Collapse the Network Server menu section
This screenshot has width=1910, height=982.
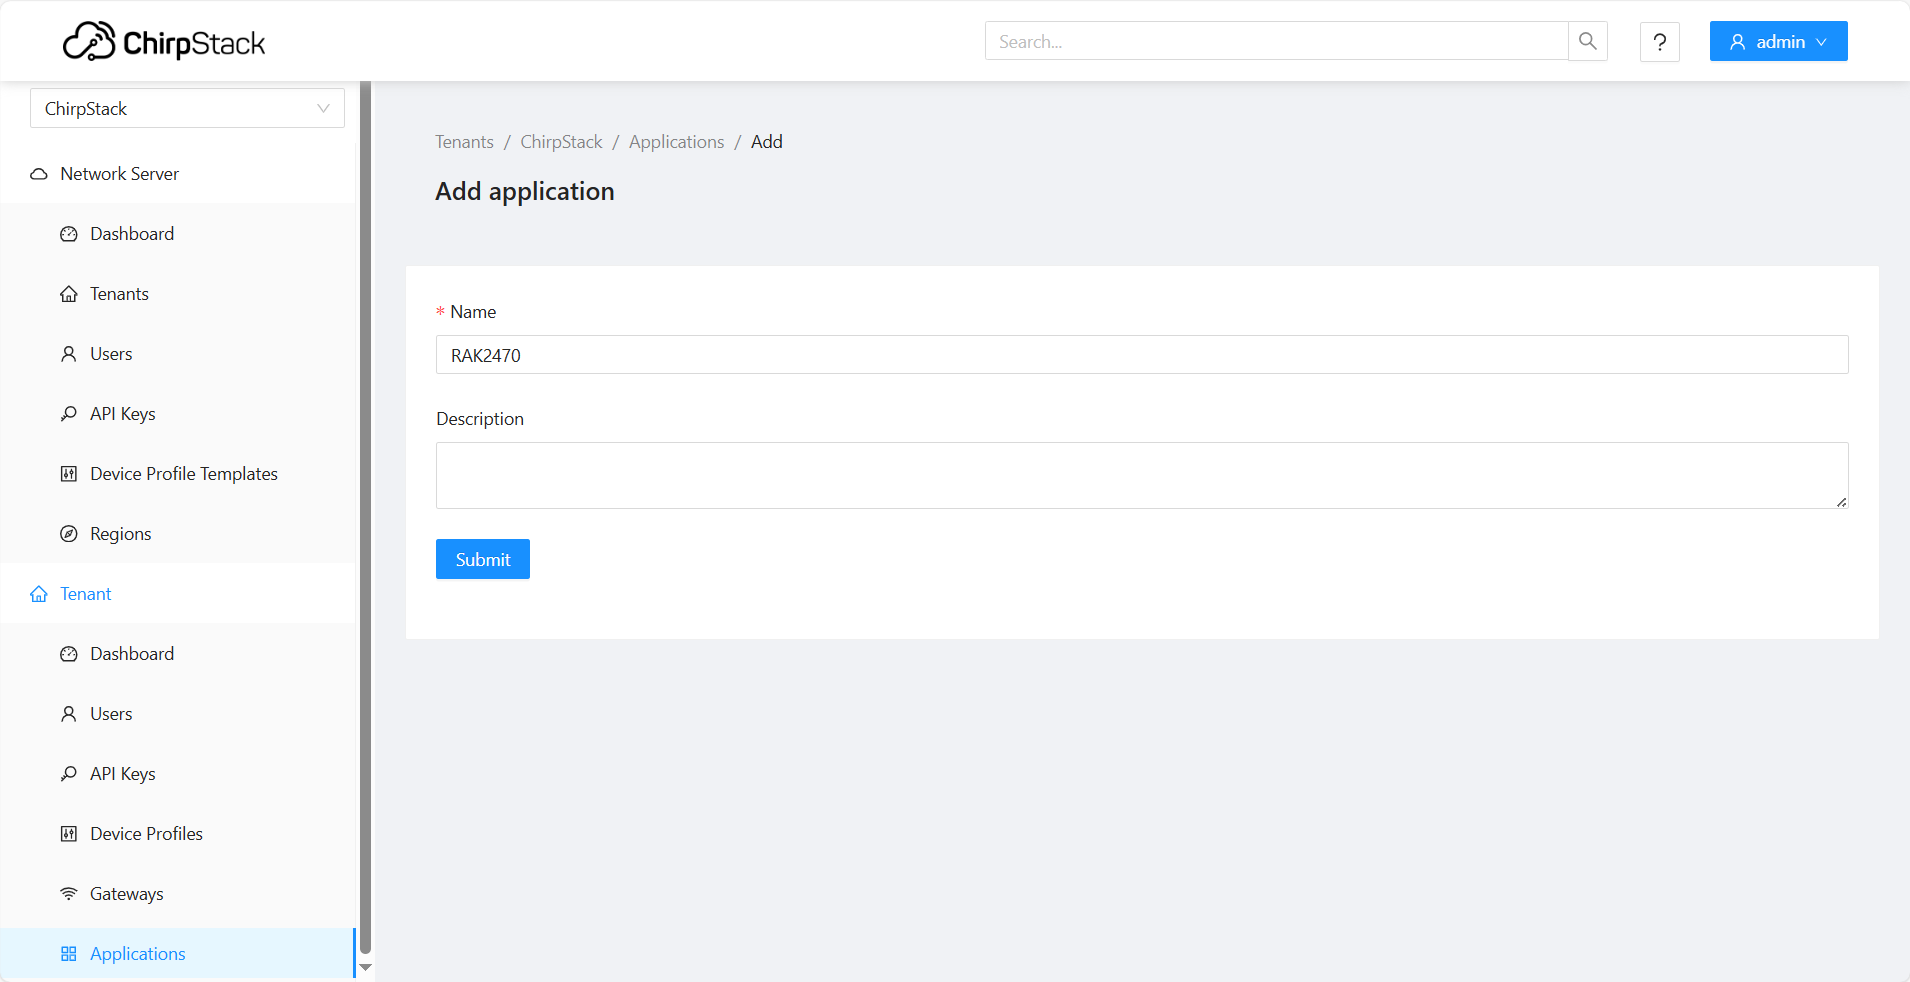point(178,174)
